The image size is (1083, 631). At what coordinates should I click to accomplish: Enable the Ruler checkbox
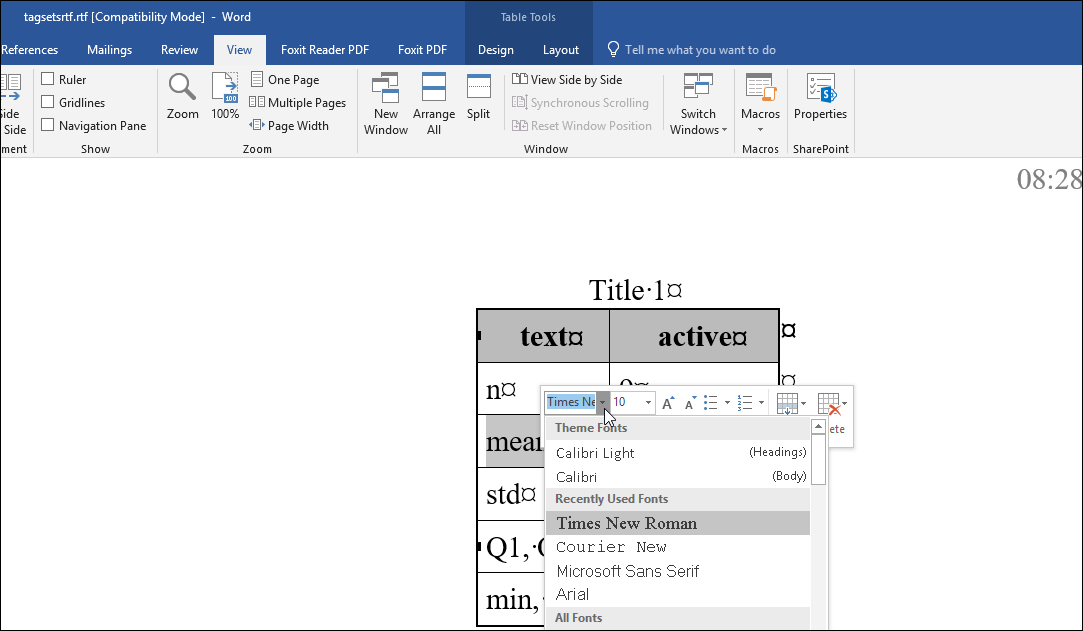tap(47, 78)
